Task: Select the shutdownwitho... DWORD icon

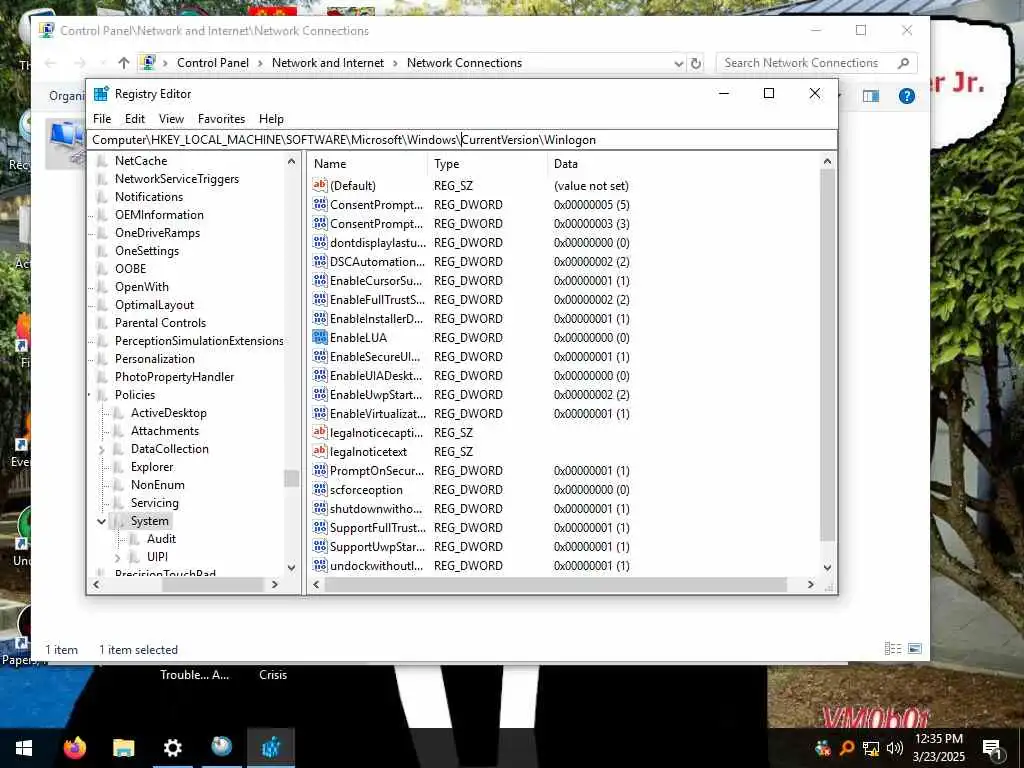Action: click(319, 508)
